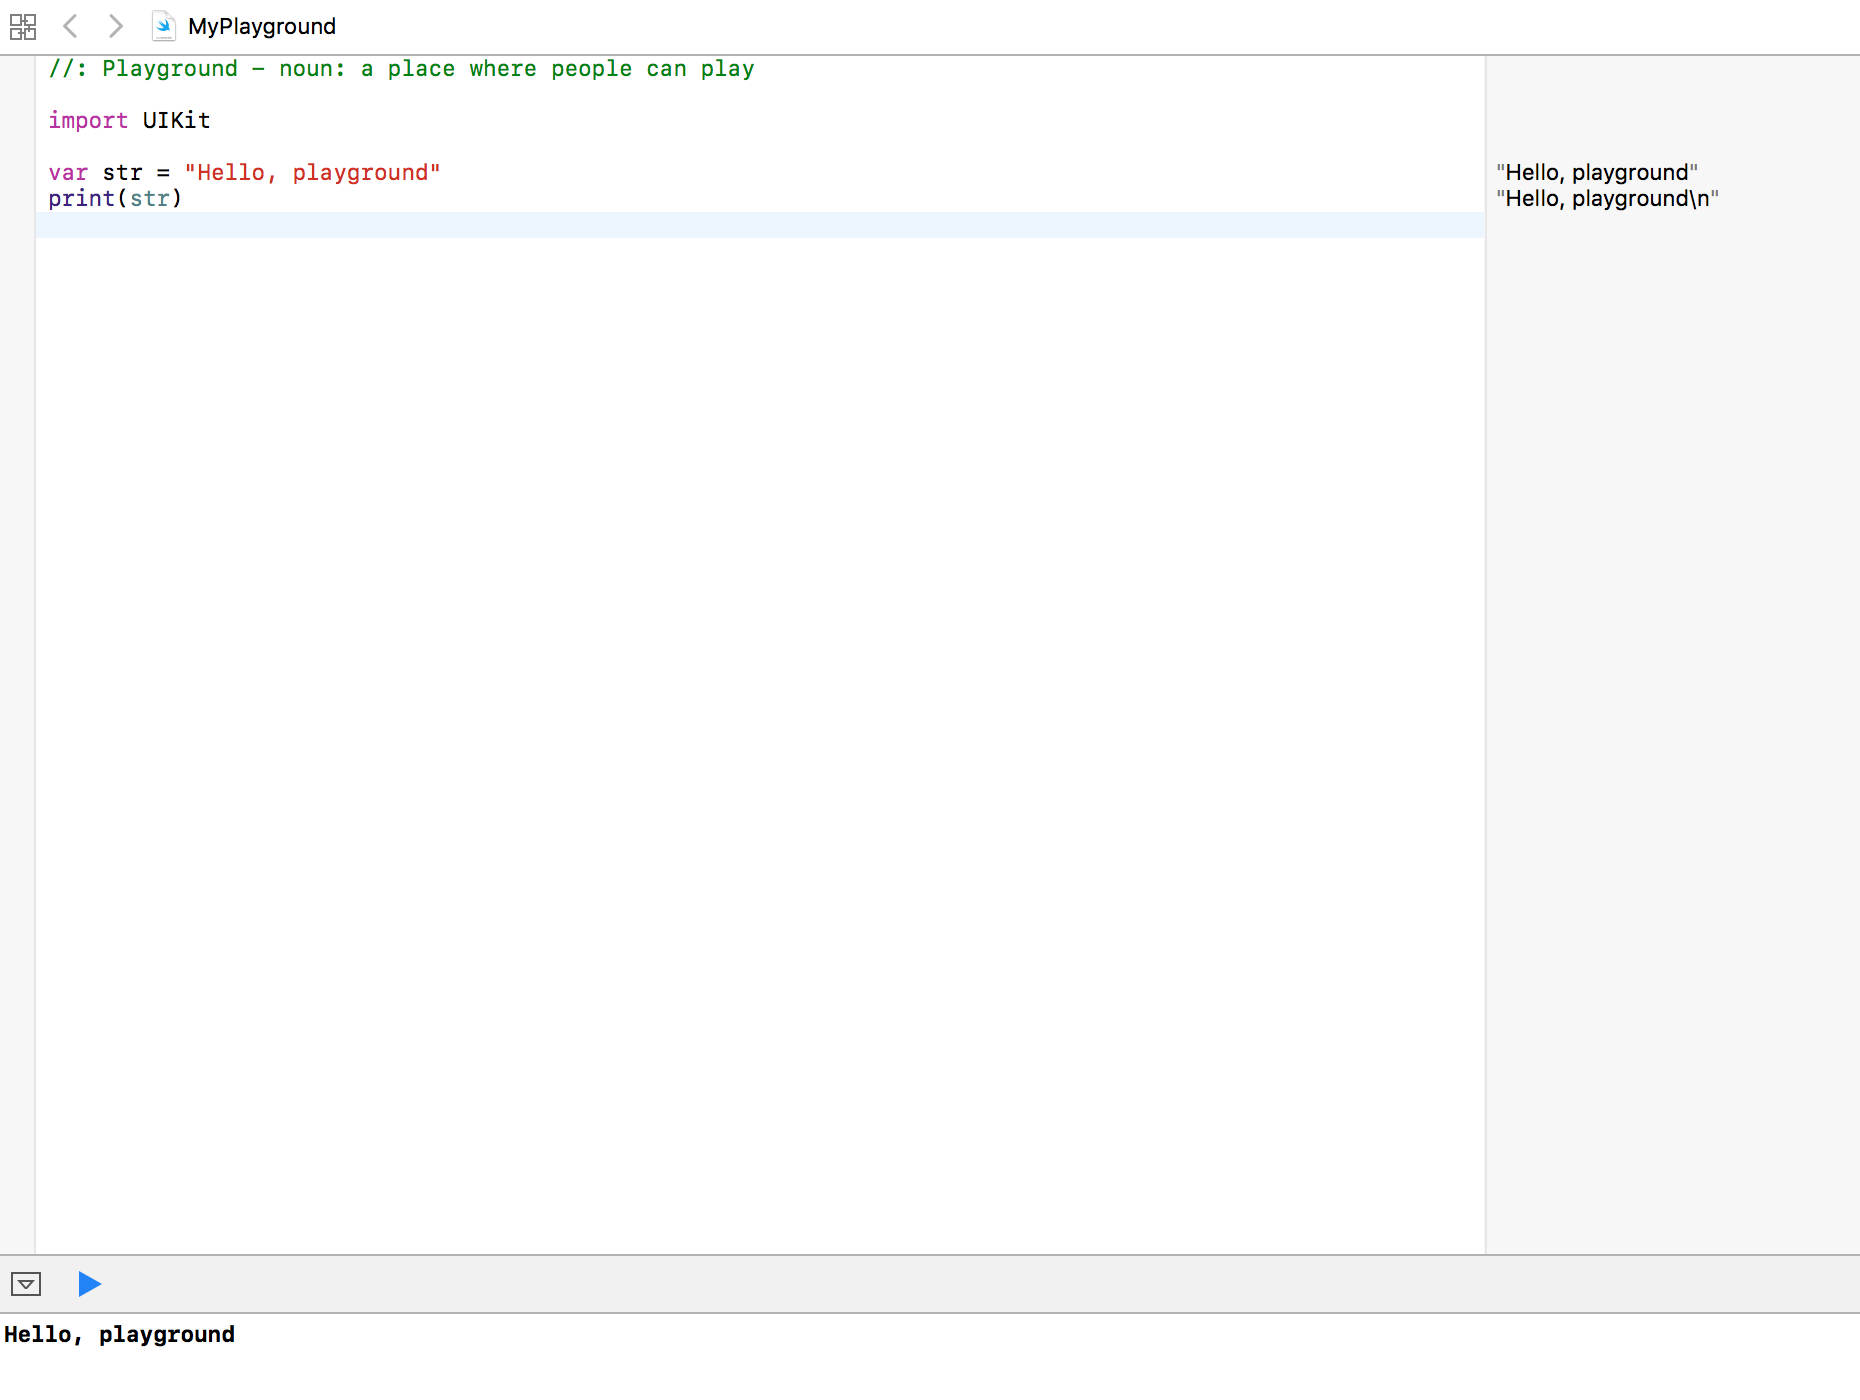Click the green Playground comment line

coord(401,69)
